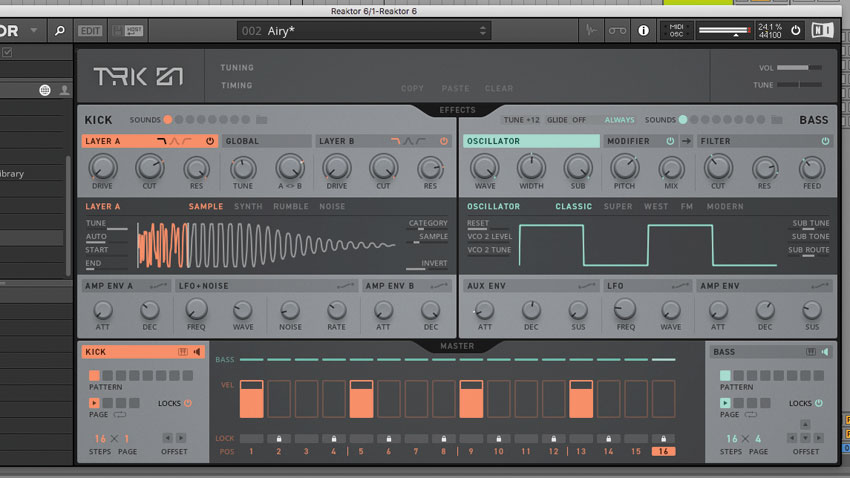Toggle the Modifier power button
850x478 pixels.
tap(670, 141)
